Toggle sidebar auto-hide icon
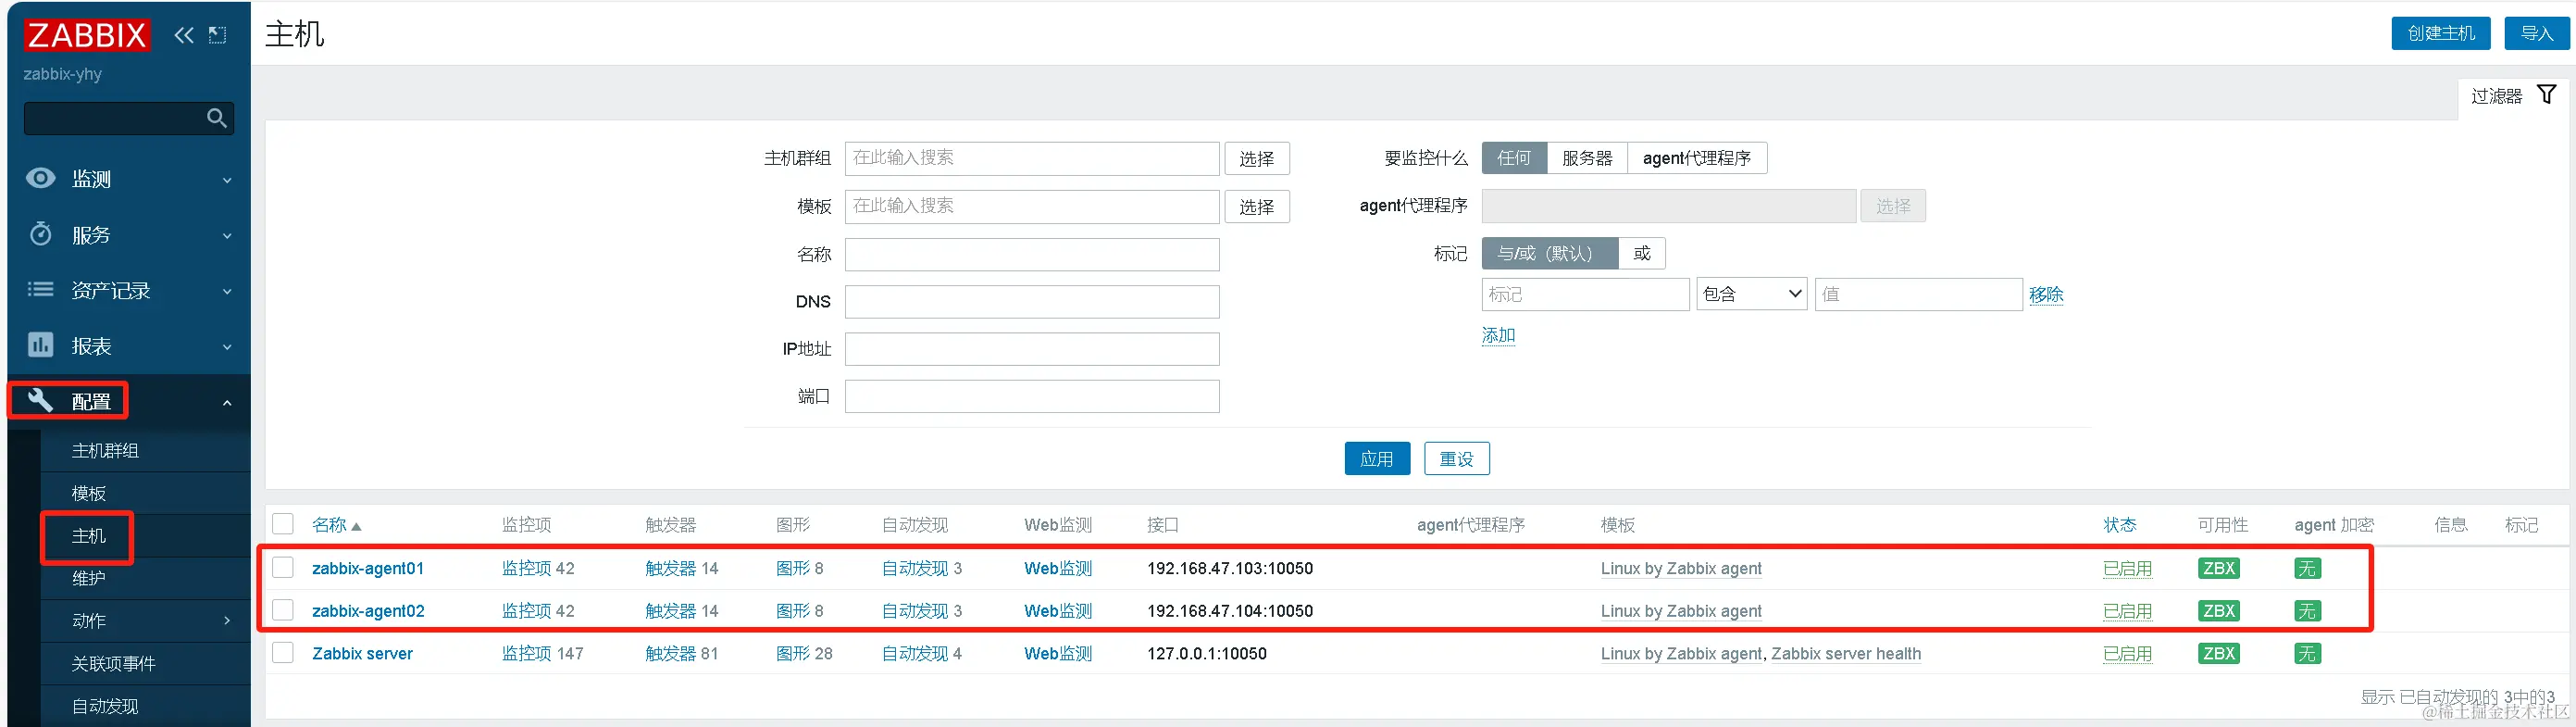This screenshot has width=2576, height=727. click(x=217, y=35)
